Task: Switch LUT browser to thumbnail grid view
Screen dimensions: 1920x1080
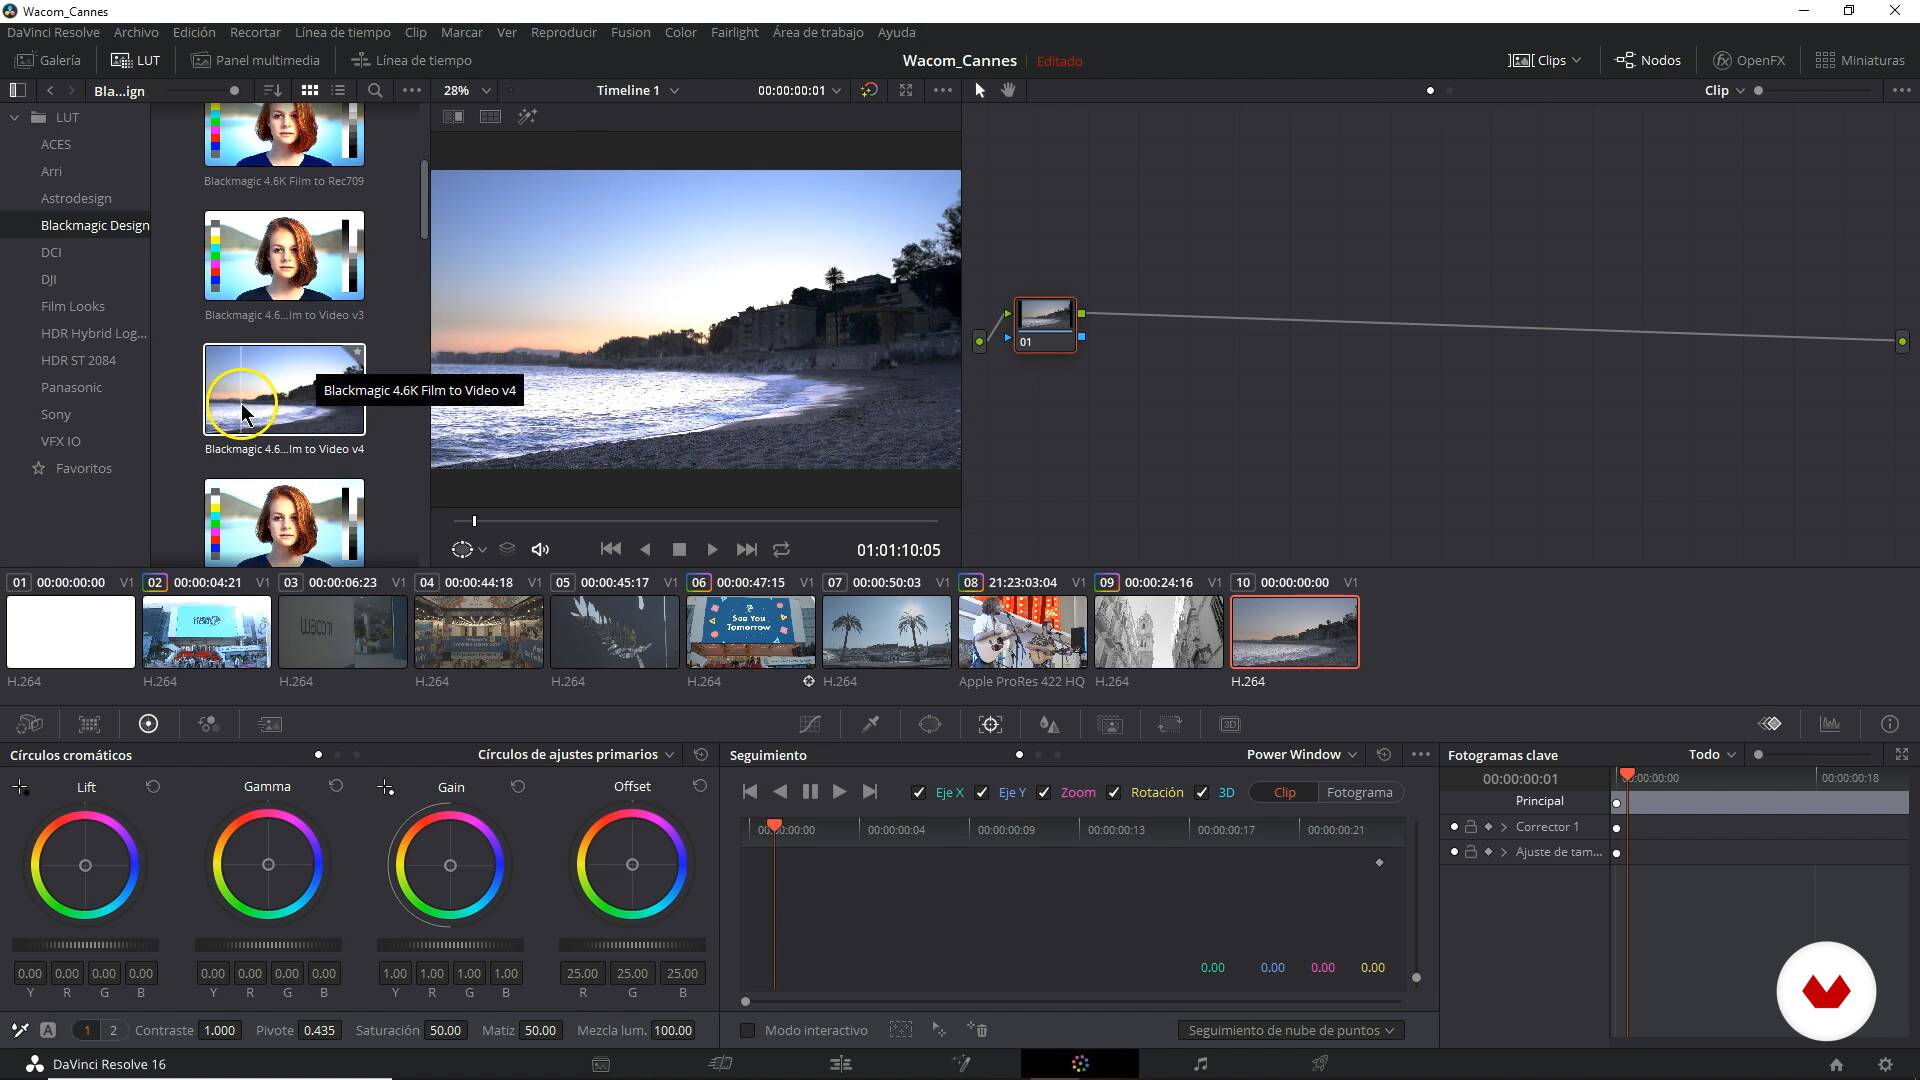Action: click(310, 90)
